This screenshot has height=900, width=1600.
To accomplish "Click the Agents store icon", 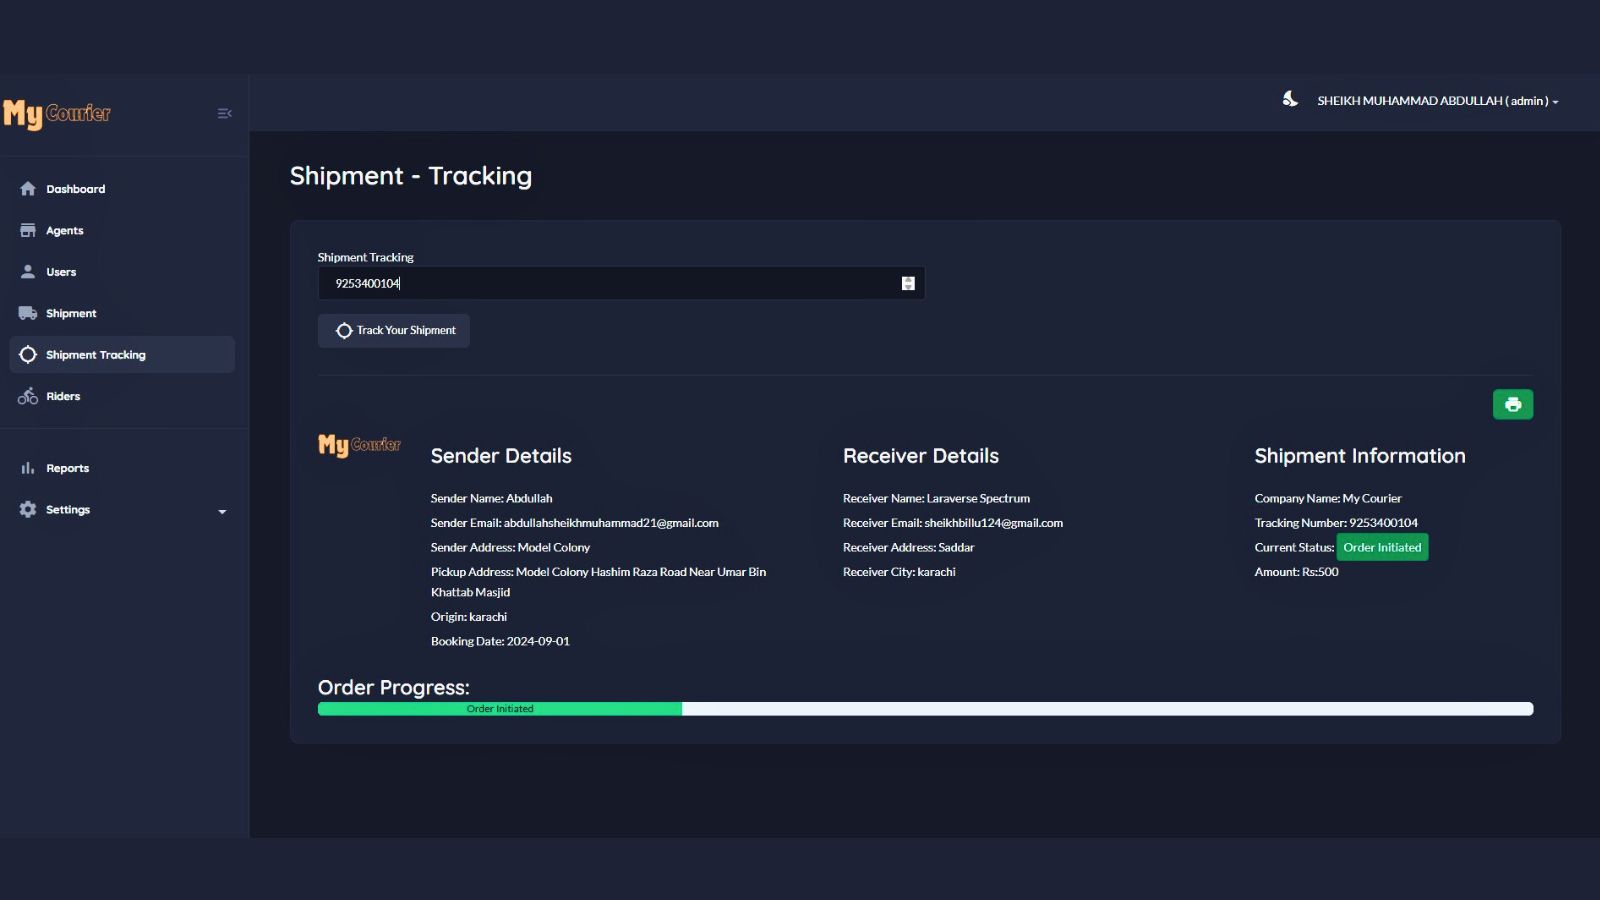I will pyautogui.click(x=28, y=230).
